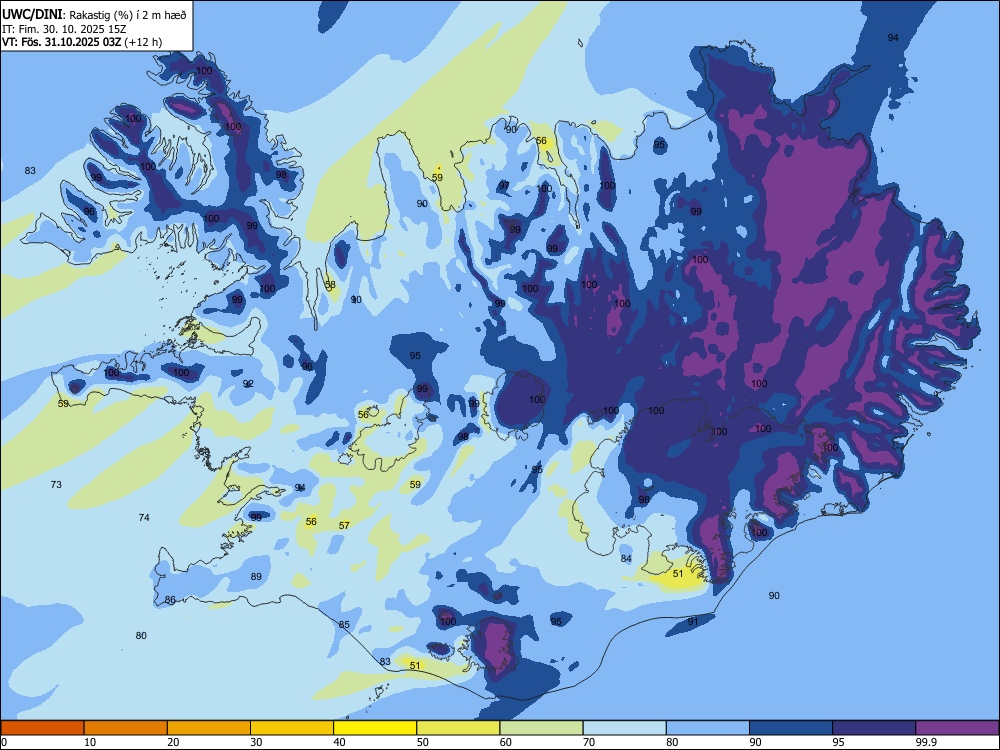The image size is (1000, 750).
Task: Click the '97' humidity value in the north
Action: (x=504, y=186)
